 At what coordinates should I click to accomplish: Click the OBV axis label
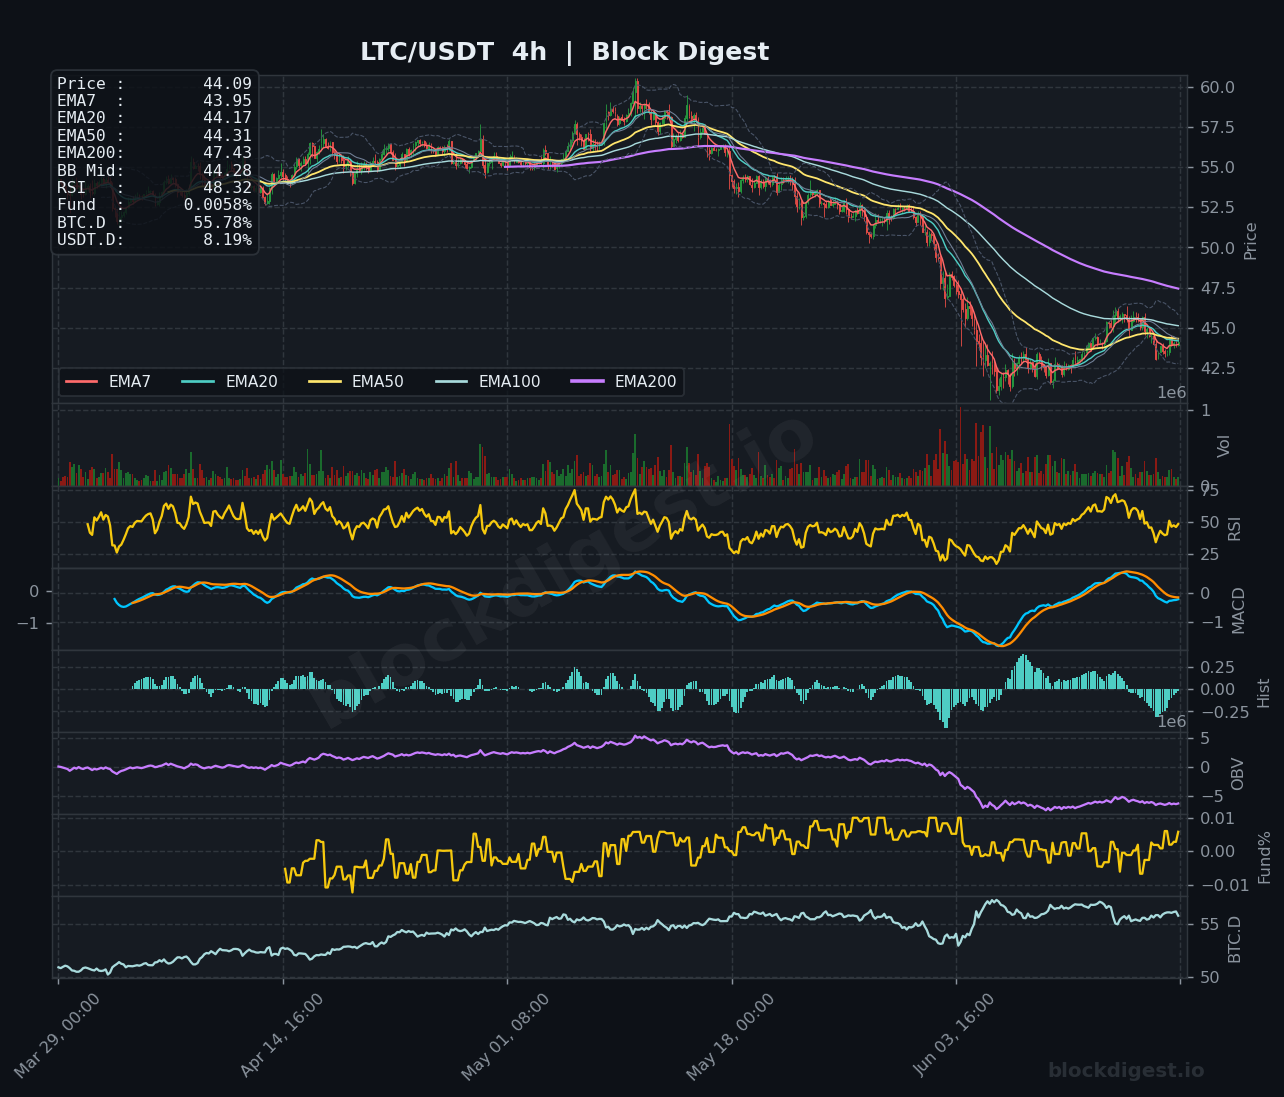(x=1238, y=774)
